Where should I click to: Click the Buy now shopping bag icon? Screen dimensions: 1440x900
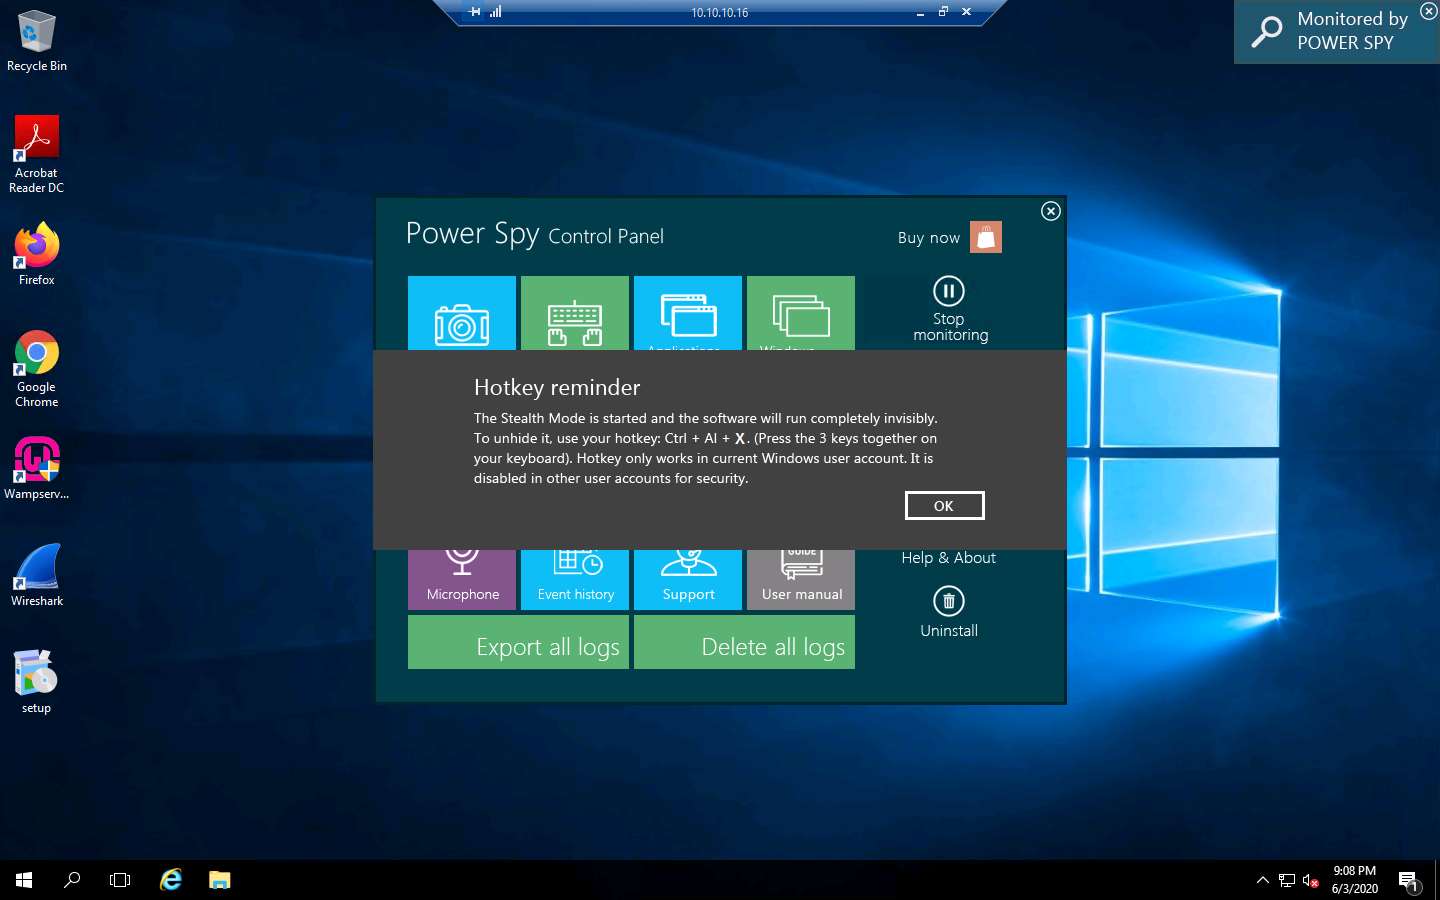(x=986, y=237)
